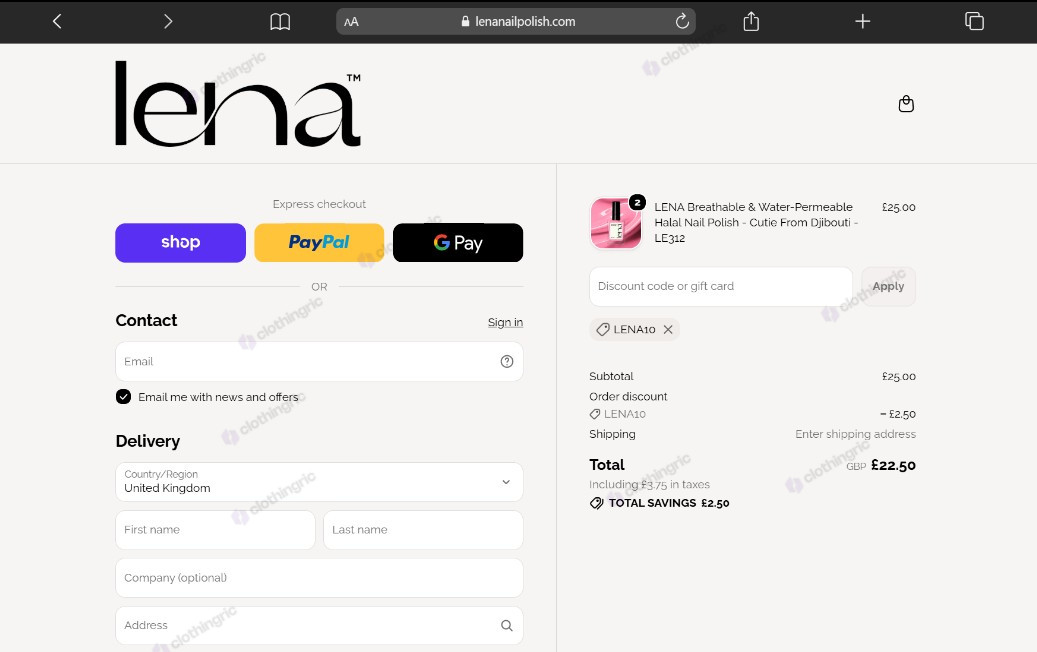Focus the Company (optional) field
This screenshot has height=652, width=1037.
tap(319, 578)
